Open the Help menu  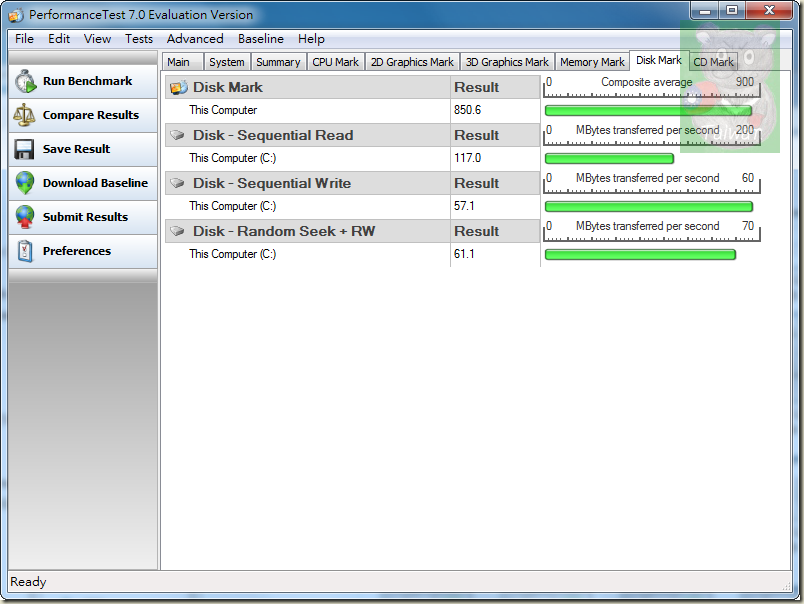click(x=311, y=39)
